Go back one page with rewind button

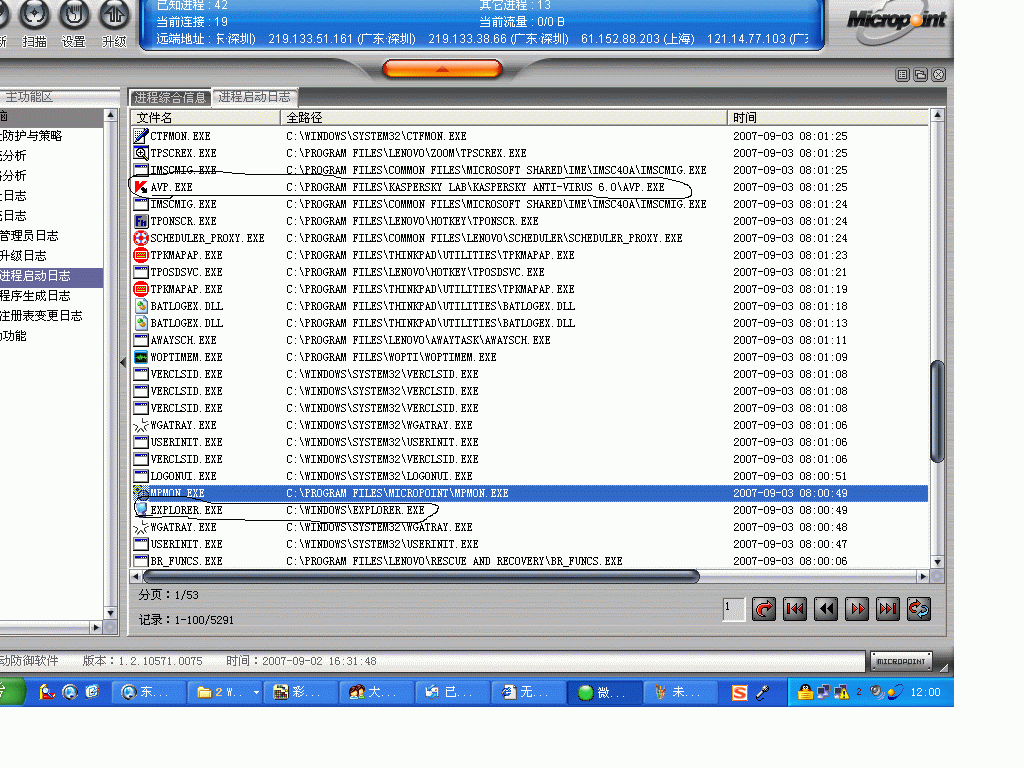click(x=825, y=608)
